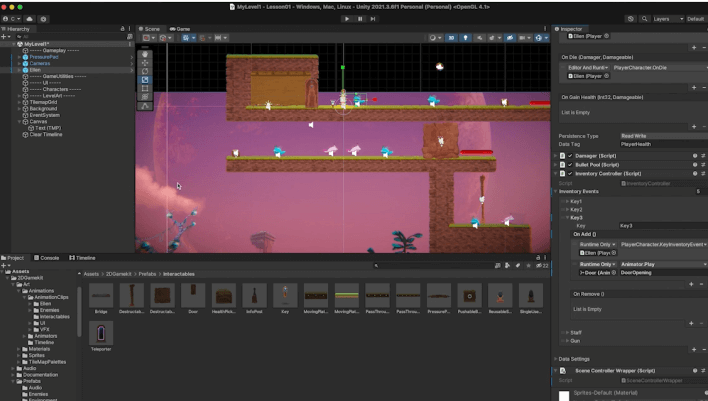The image size is (708, 401).
Task: Toggle scene lighting bulb icon
Action: tap(466, 38)
